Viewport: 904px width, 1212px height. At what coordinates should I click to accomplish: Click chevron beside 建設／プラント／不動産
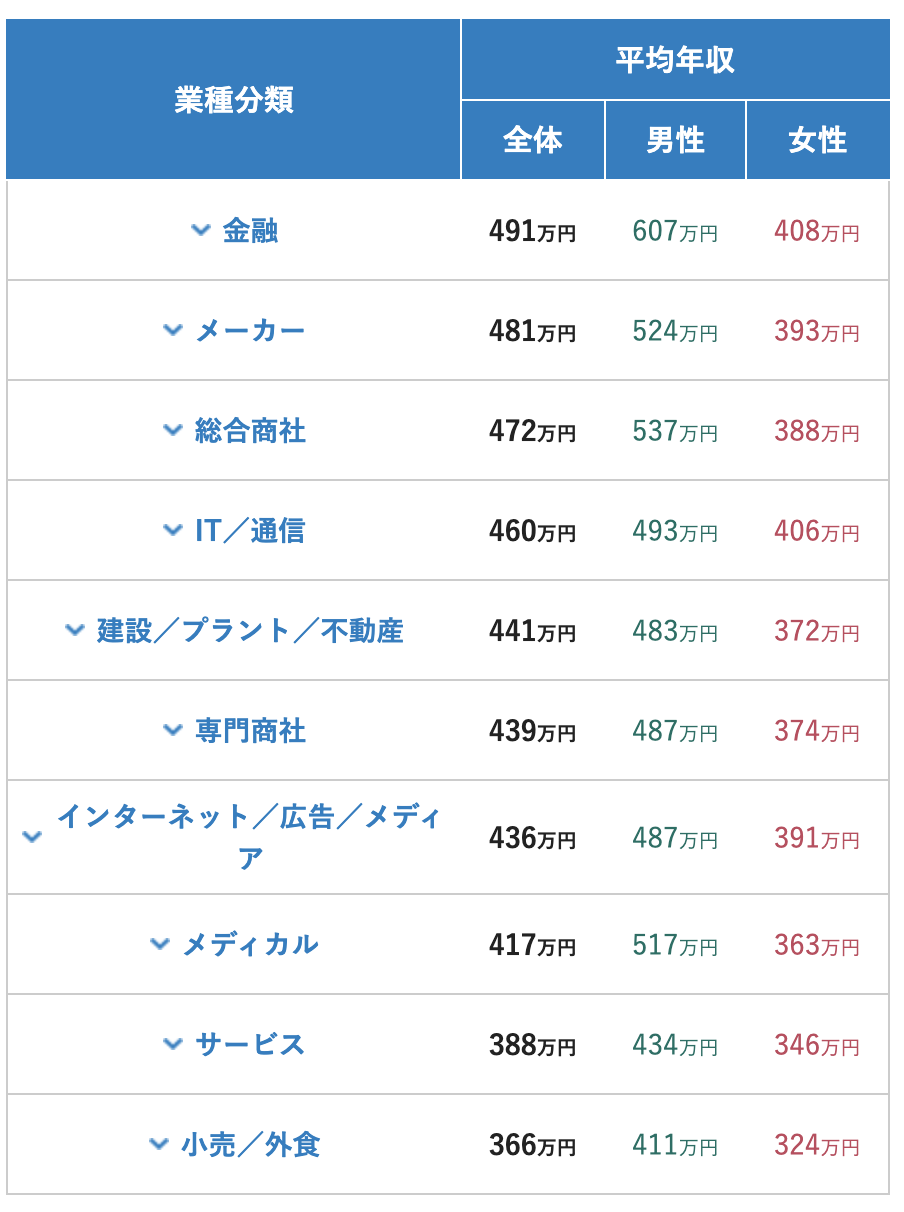click(x=75, y=629)
